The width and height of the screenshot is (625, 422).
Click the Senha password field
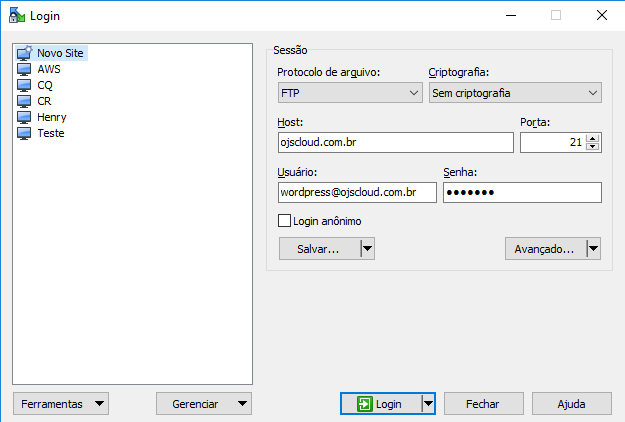pos(522,192)
